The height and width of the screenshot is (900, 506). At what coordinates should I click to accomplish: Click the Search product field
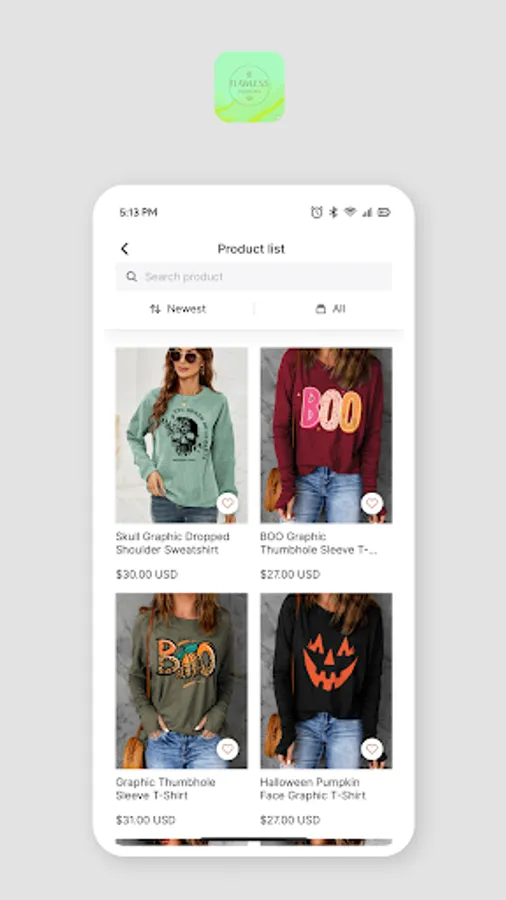click(x=254, y=277)
